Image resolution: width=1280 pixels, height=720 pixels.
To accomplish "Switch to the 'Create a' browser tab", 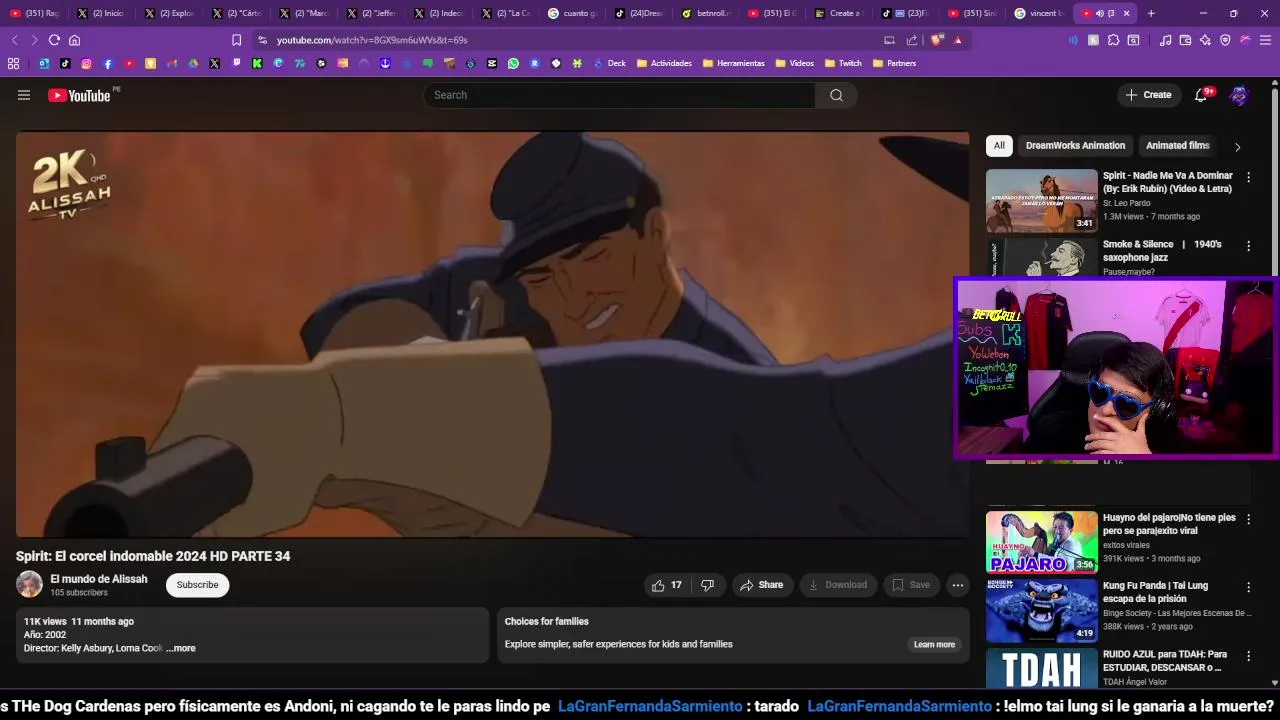I will coord(838,13).
